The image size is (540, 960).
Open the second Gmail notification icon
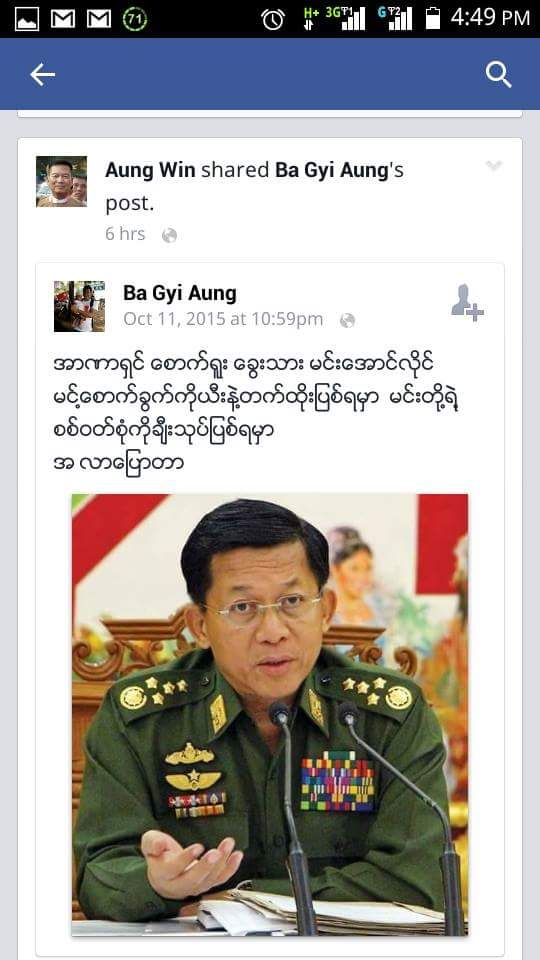99,19
